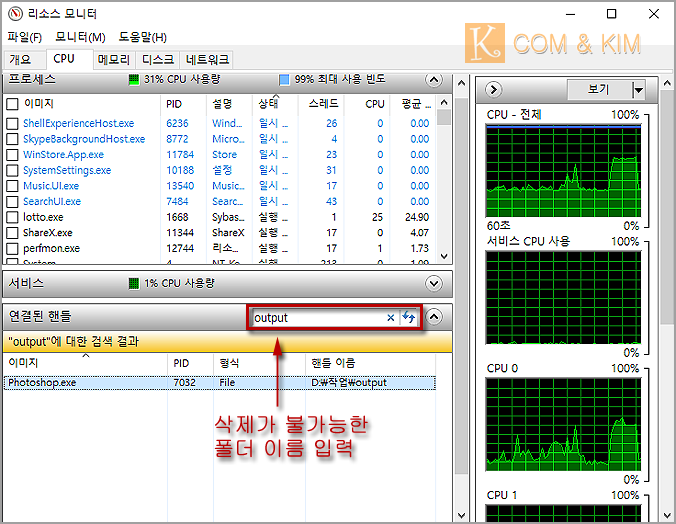Open the 보기 dropdown arrow
The height and width of the screenshot is (524, 676).
coord(638,90)
